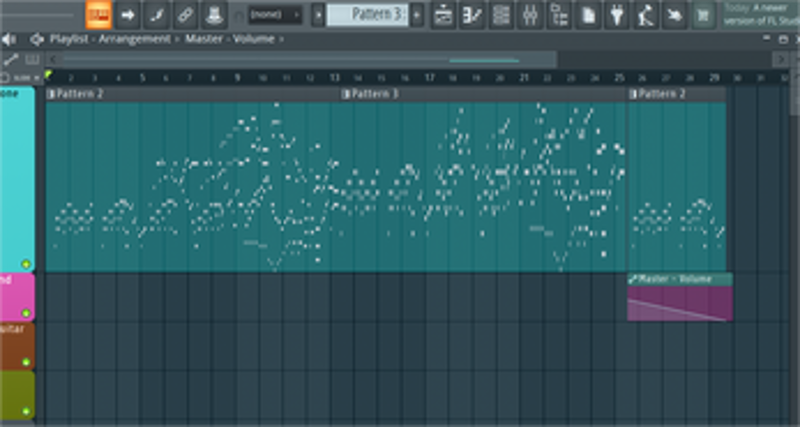
Task: Click the Playlist breadcrumb label
Action: [x=69, y=39]
